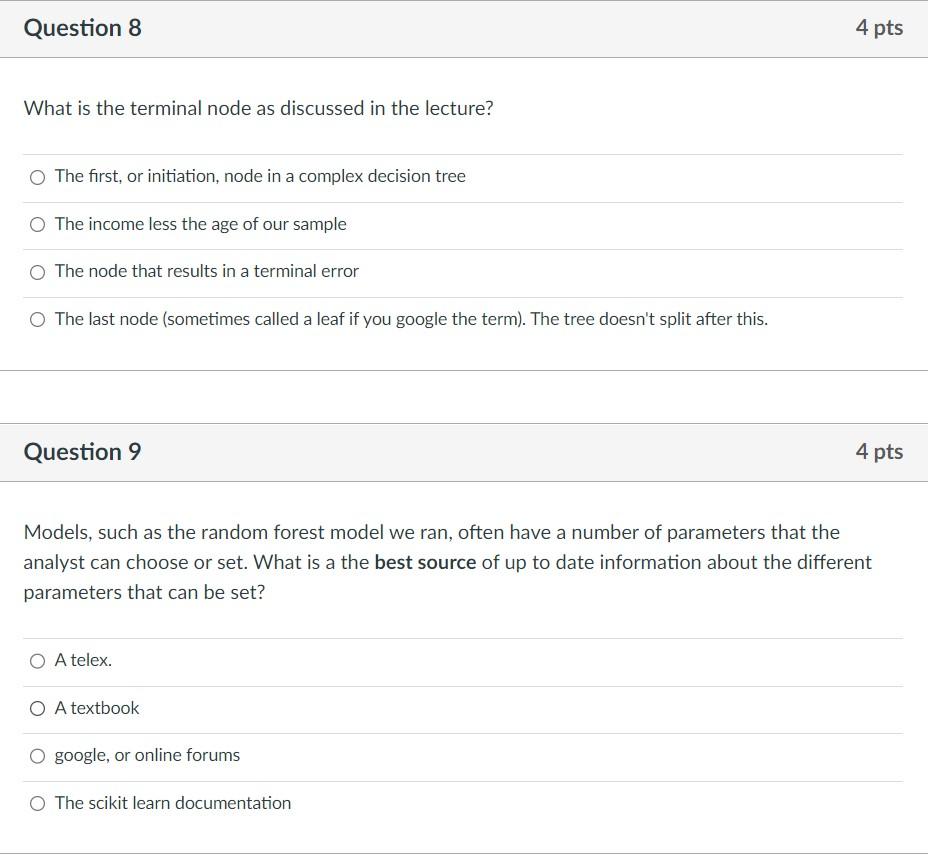Select the answer mentioning 'leaf' for Question 8
Image resolution: width=928 pixels, height=855 pixels.
[x=37, y=319]
